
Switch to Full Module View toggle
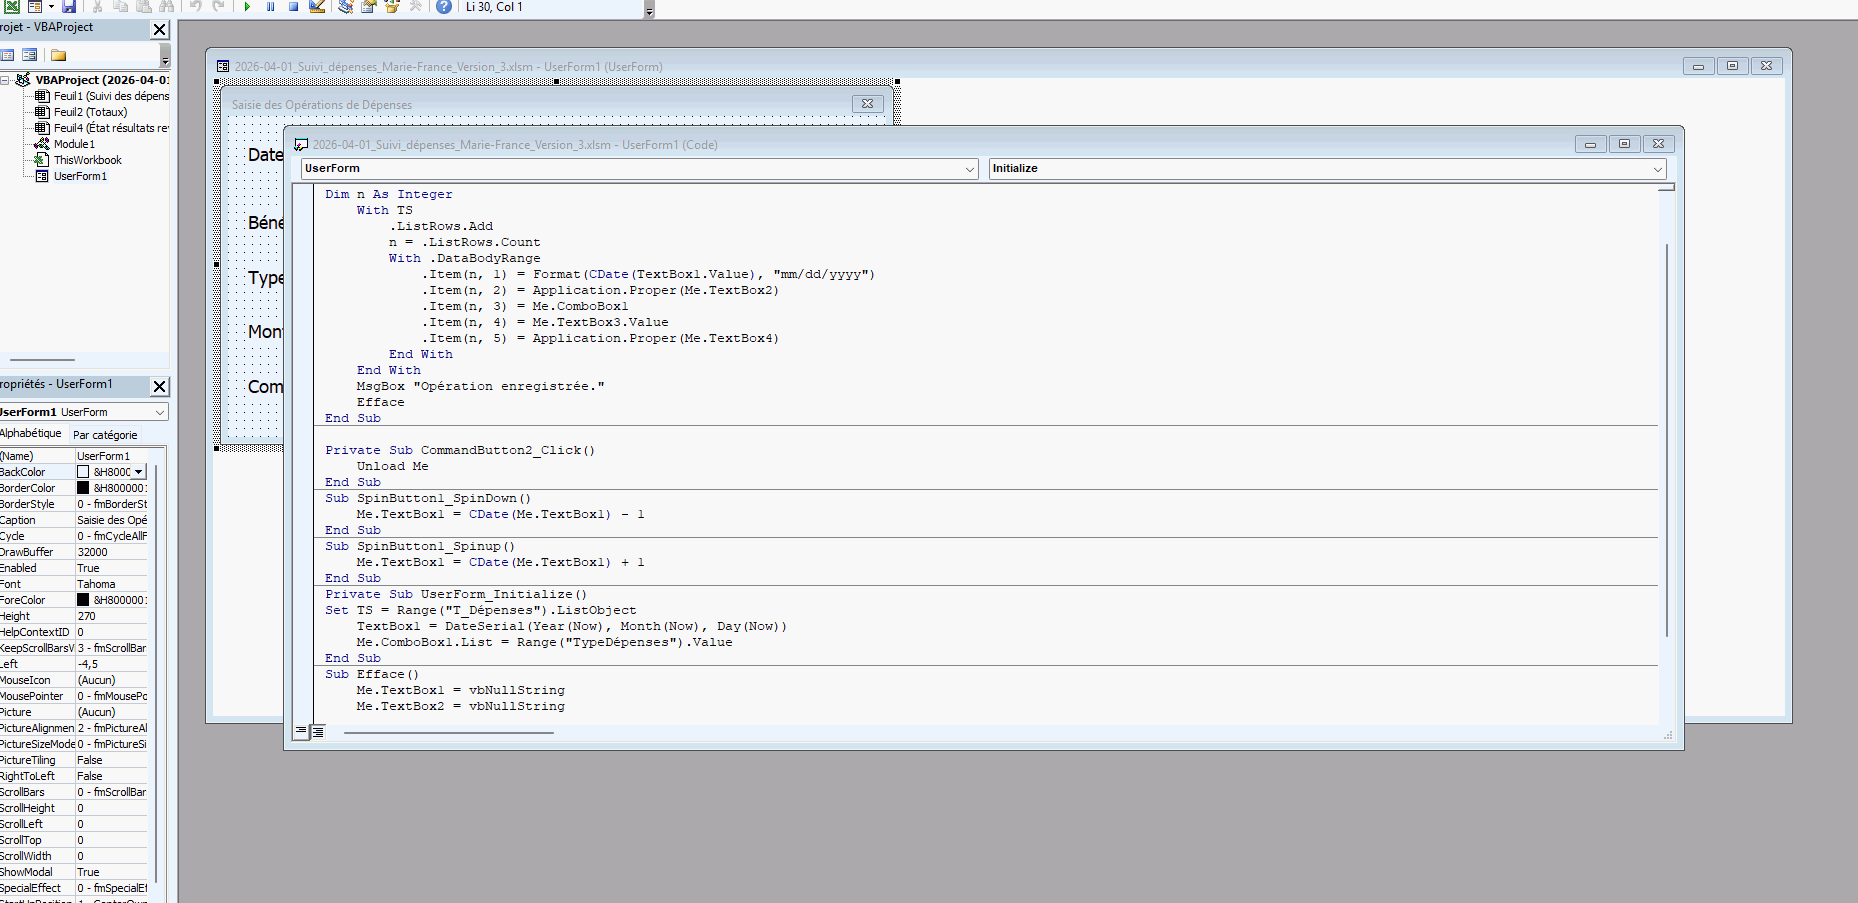pyautogui.click(x=317, y=732)
